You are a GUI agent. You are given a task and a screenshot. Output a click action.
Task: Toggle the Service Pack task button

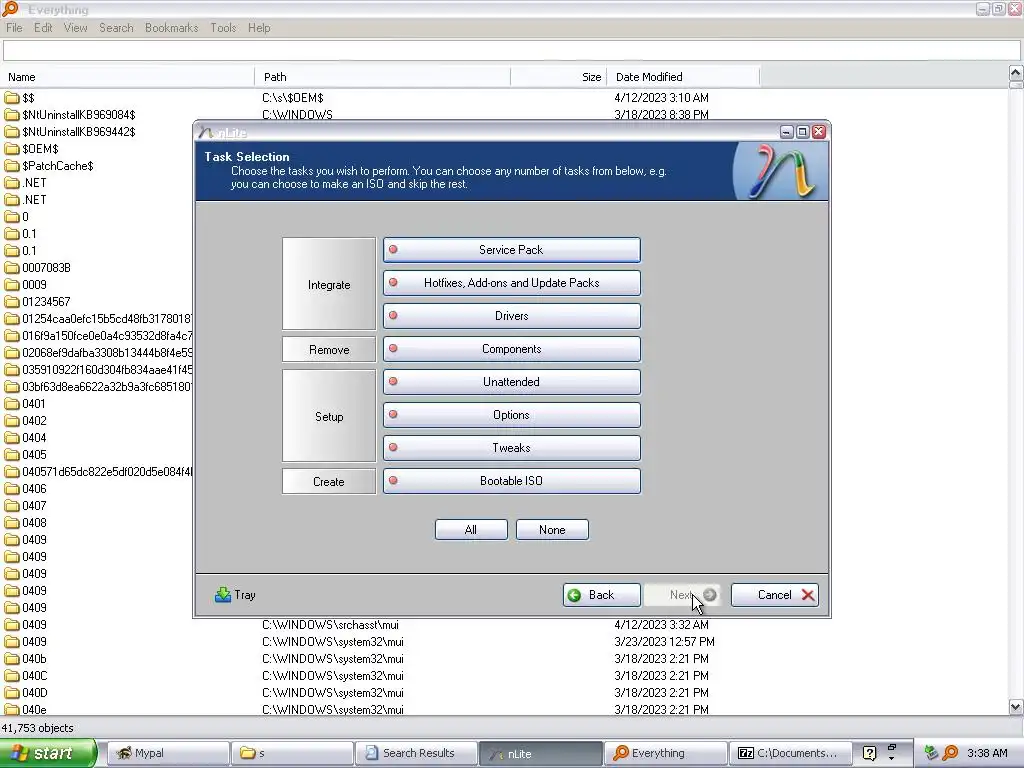pyautogui.click(x=511, y=249)
